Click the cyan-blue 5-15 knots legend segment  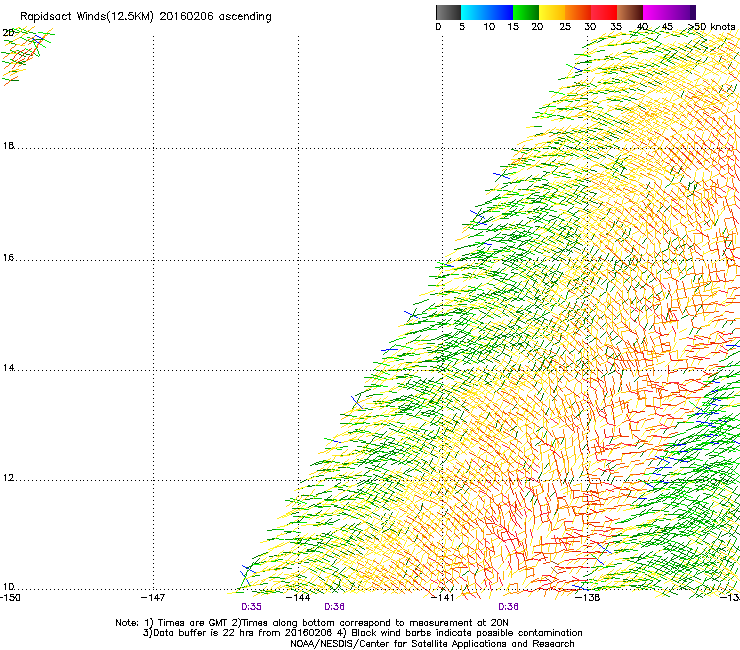pos(487,12)
